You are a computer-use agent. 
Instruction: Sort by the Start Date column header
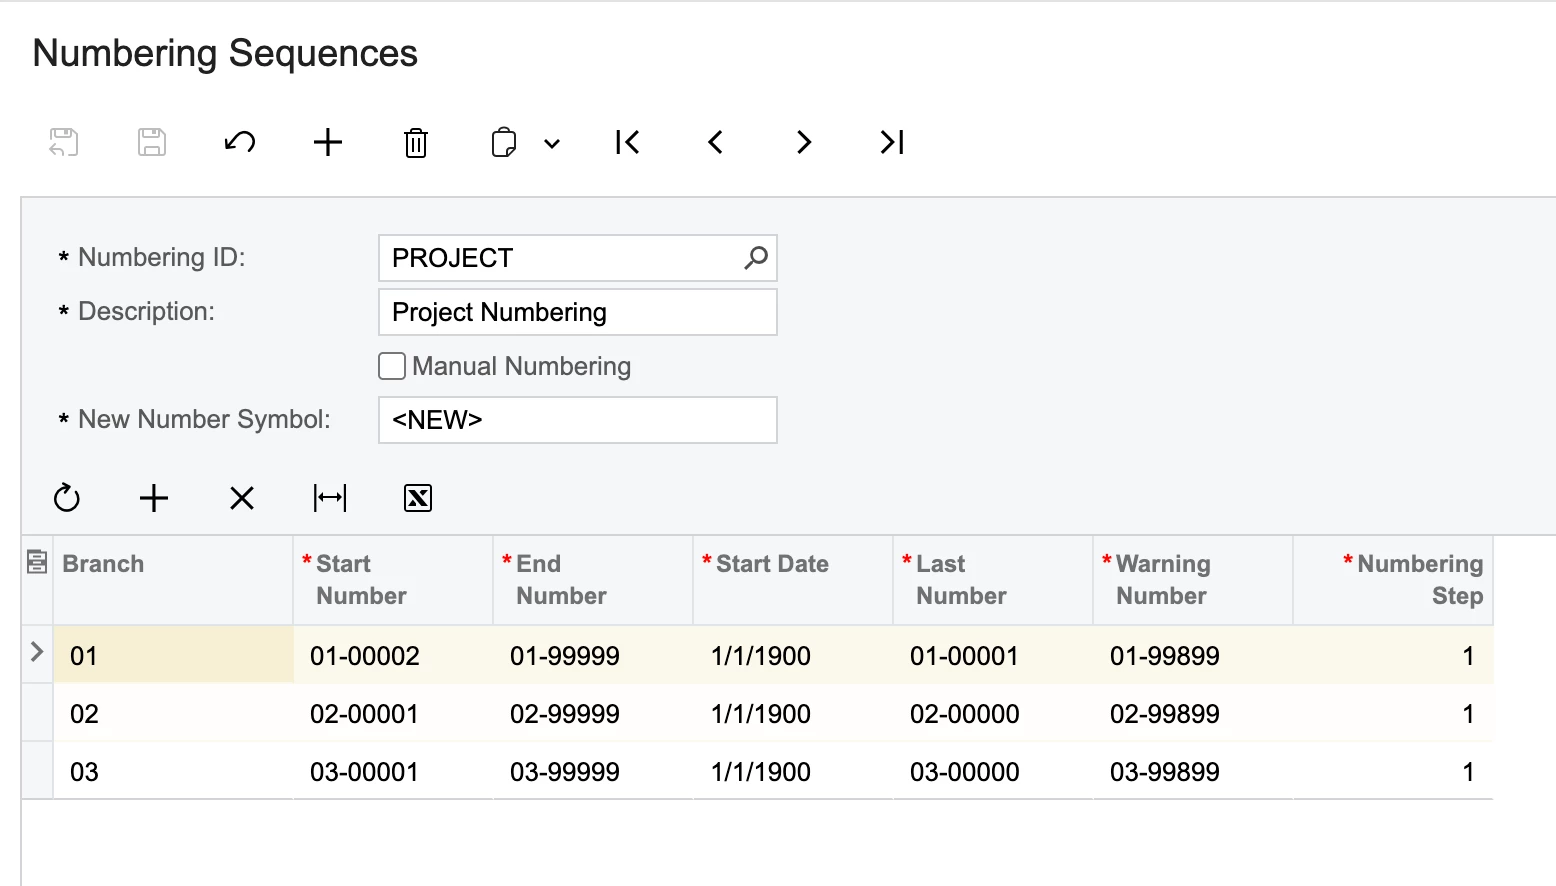click(772, 564)
